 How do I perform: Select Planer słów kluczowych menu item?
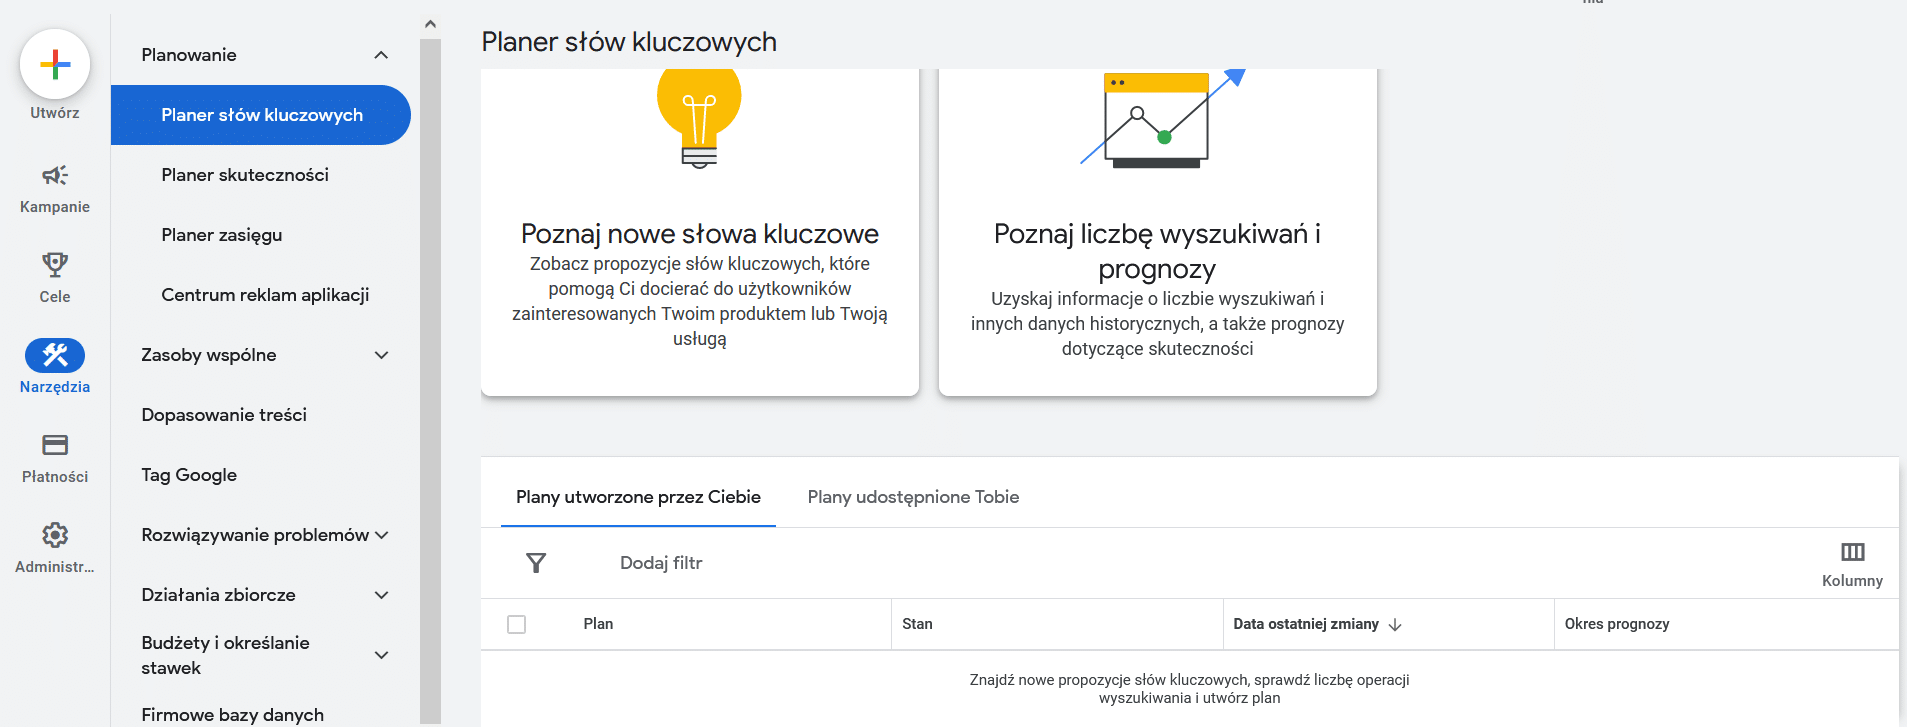[x=261, y=115]
